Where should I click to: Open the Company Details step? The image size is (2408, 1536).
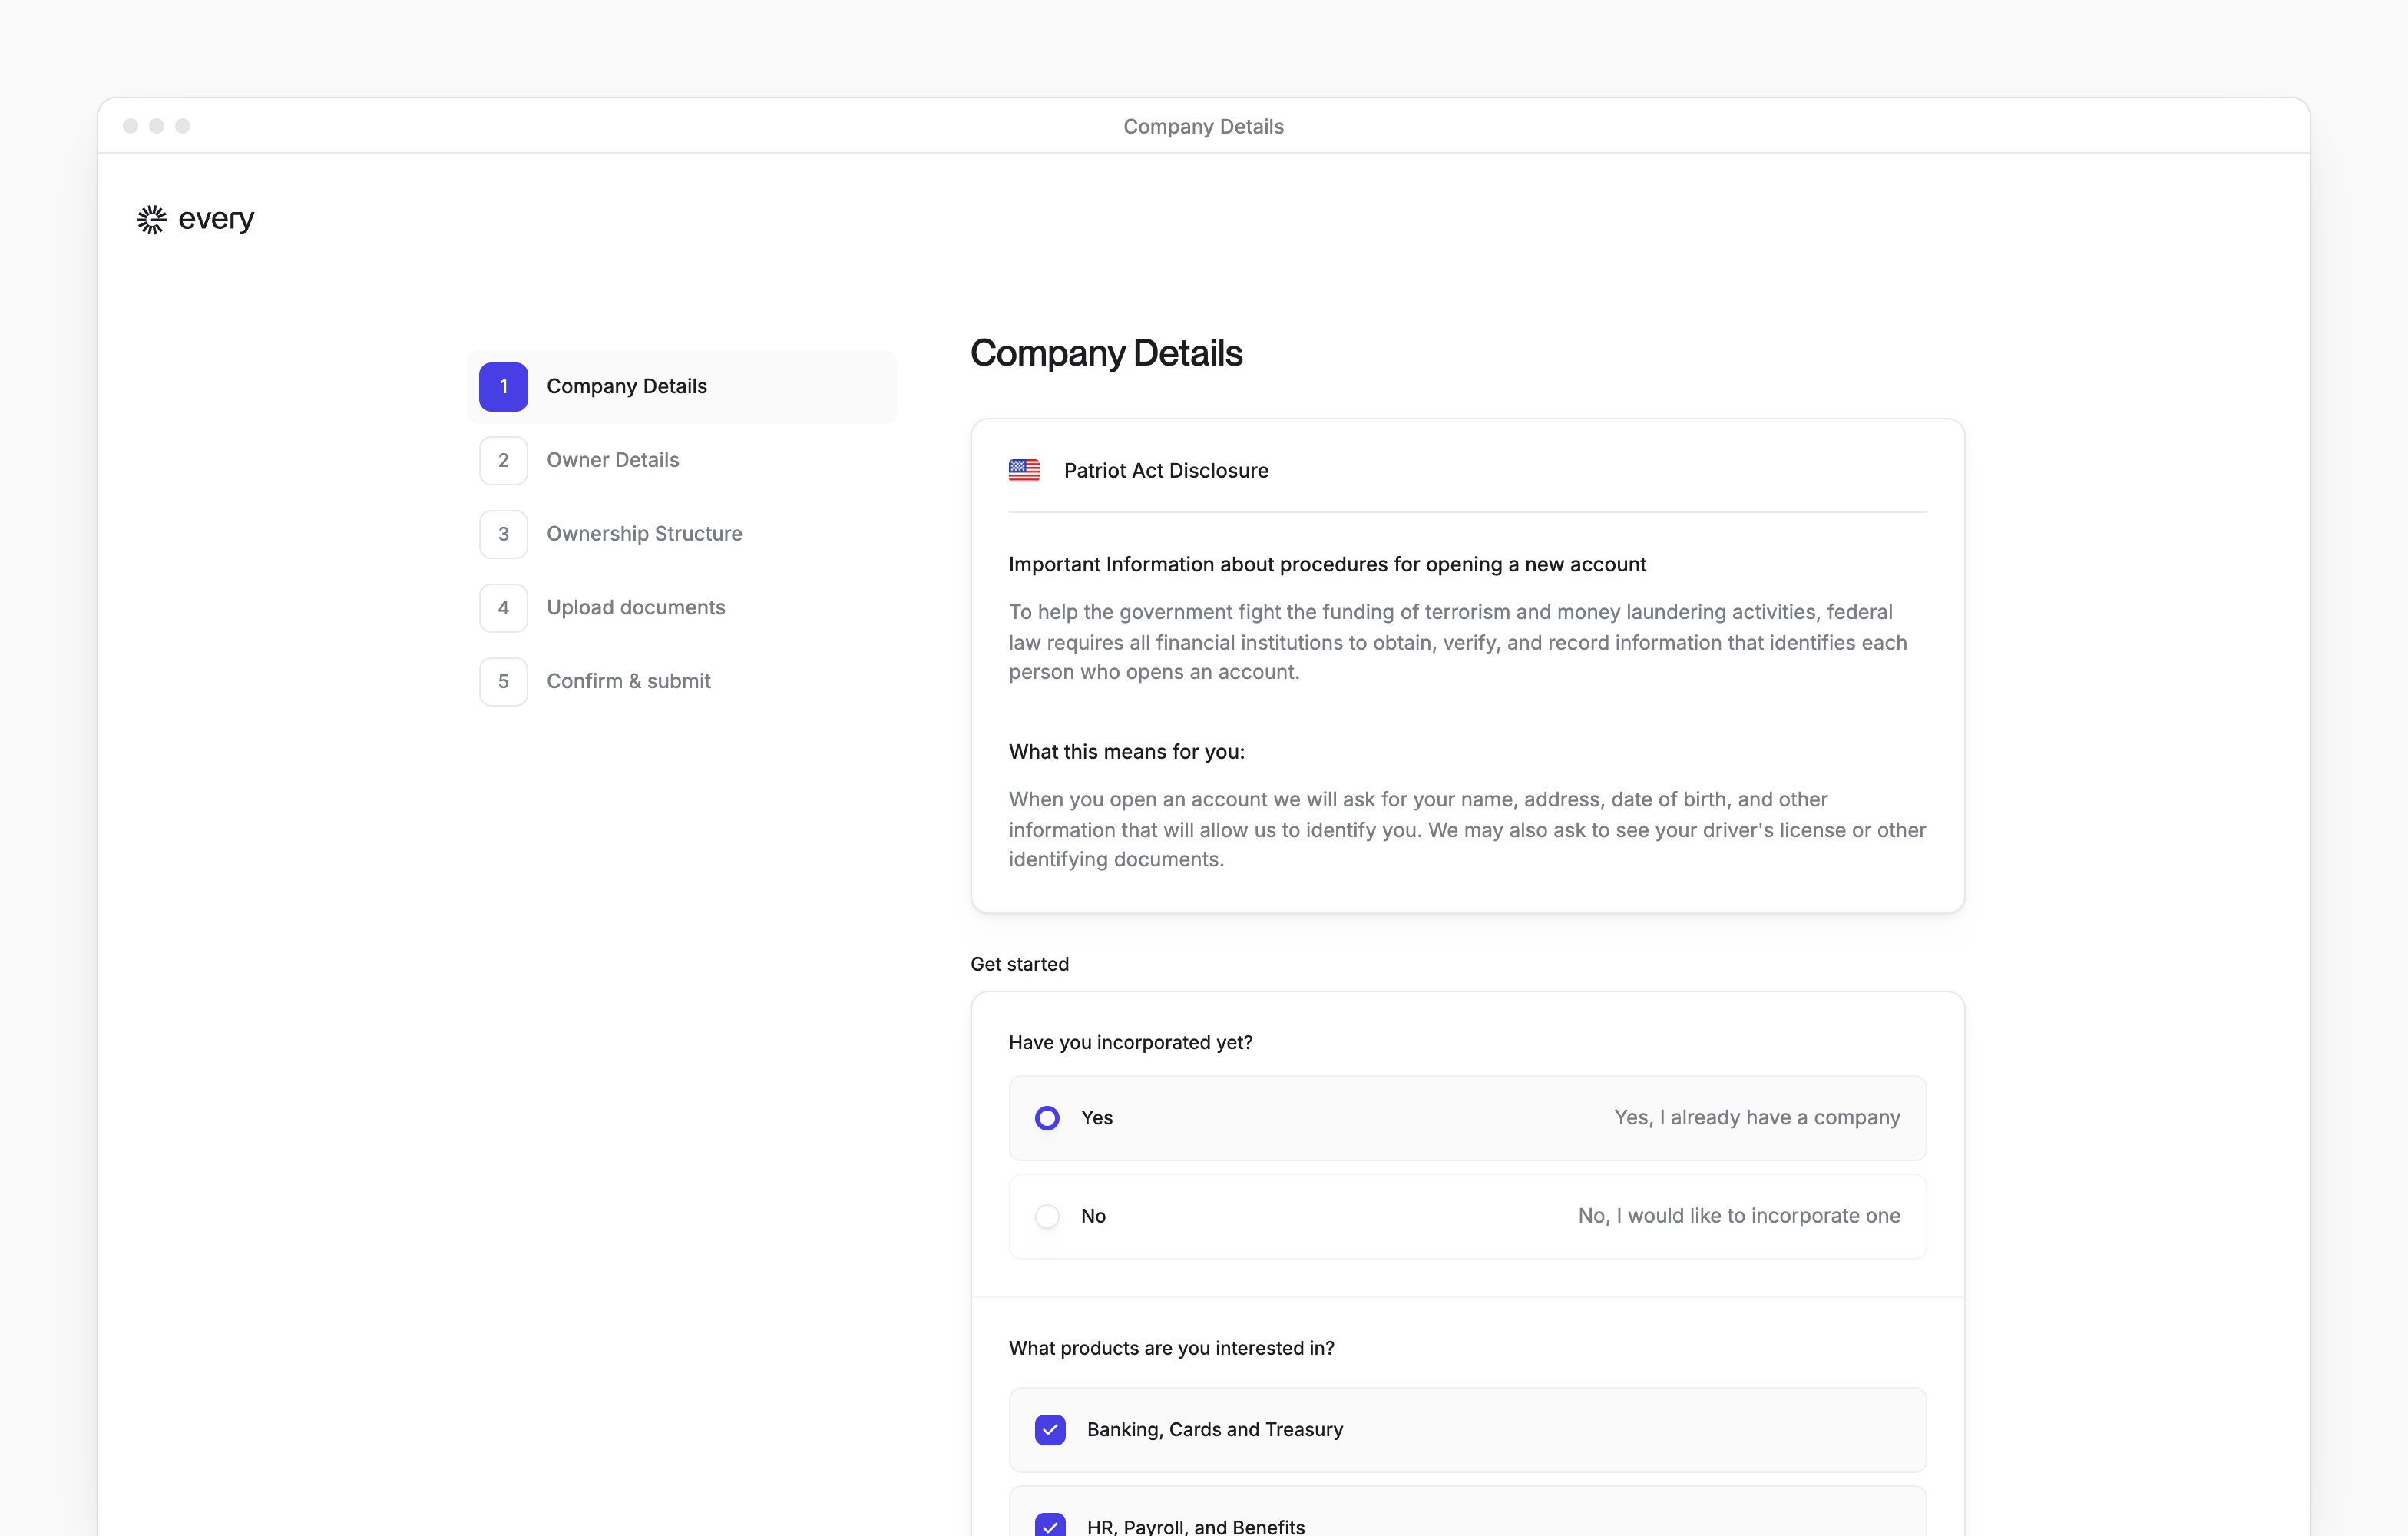681,387
